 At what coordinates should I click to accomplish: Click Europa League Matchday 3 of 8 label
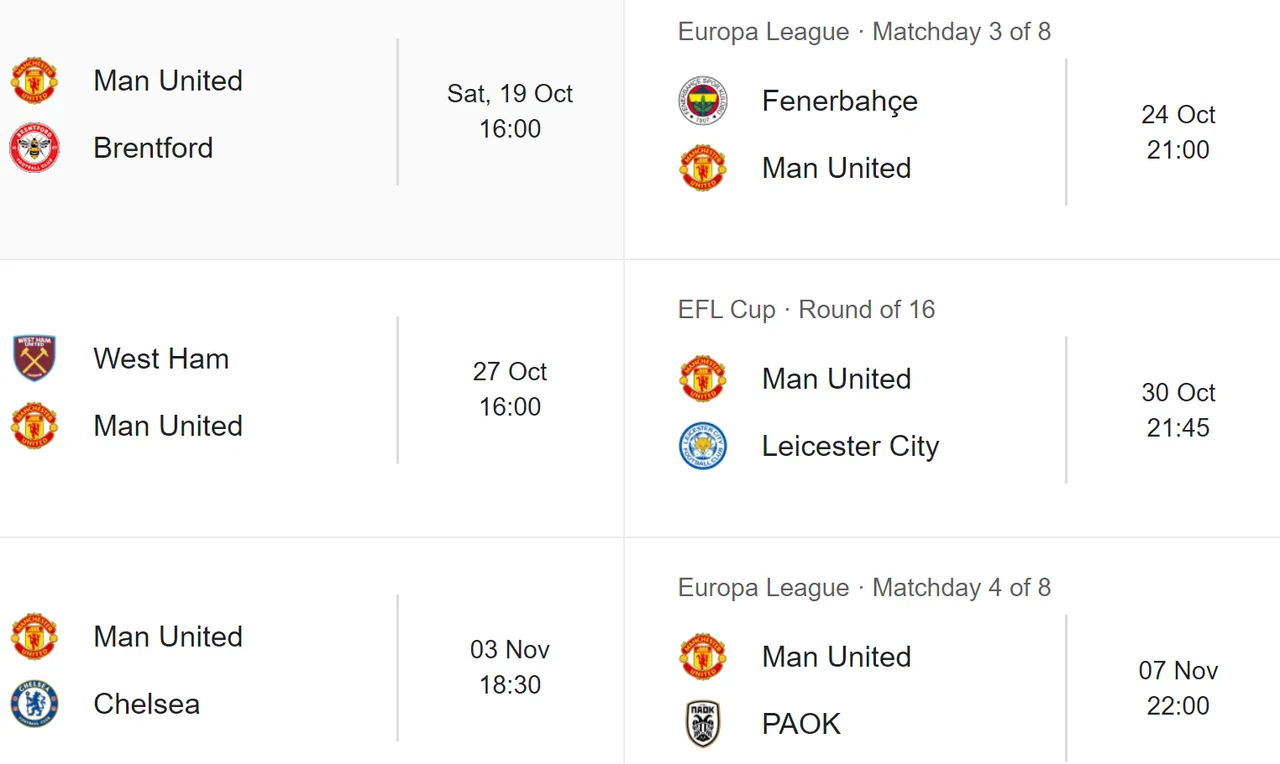(865, 32)
